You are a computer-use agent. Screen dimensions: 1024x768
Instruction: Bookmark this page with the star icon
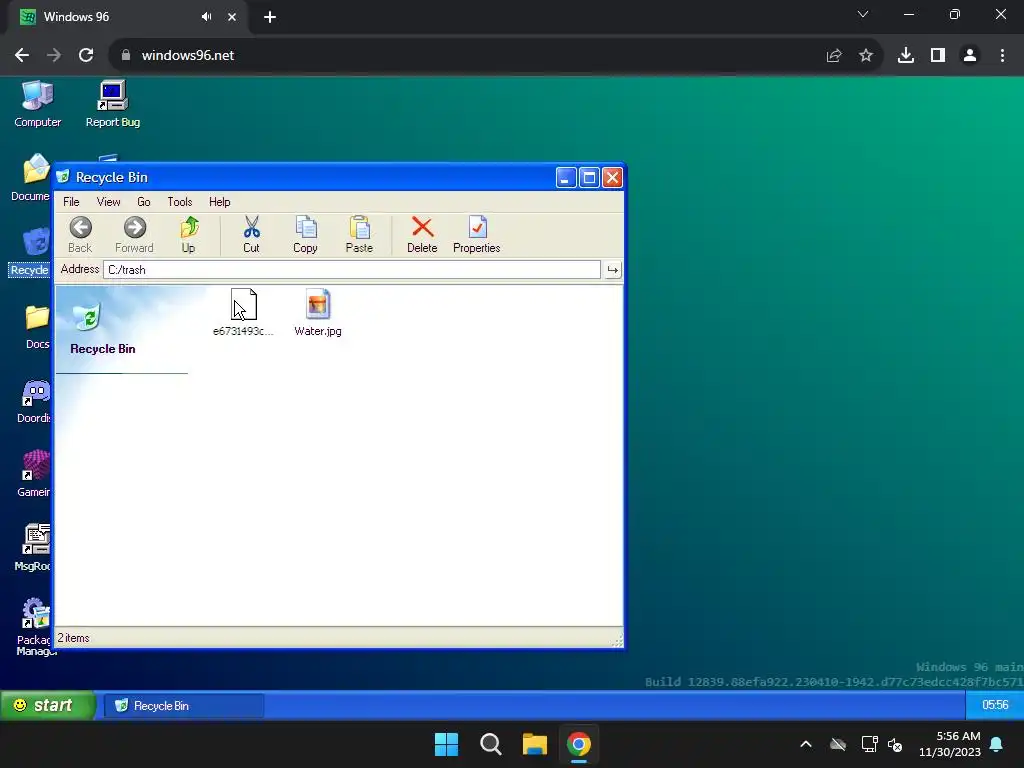(866, 56)
